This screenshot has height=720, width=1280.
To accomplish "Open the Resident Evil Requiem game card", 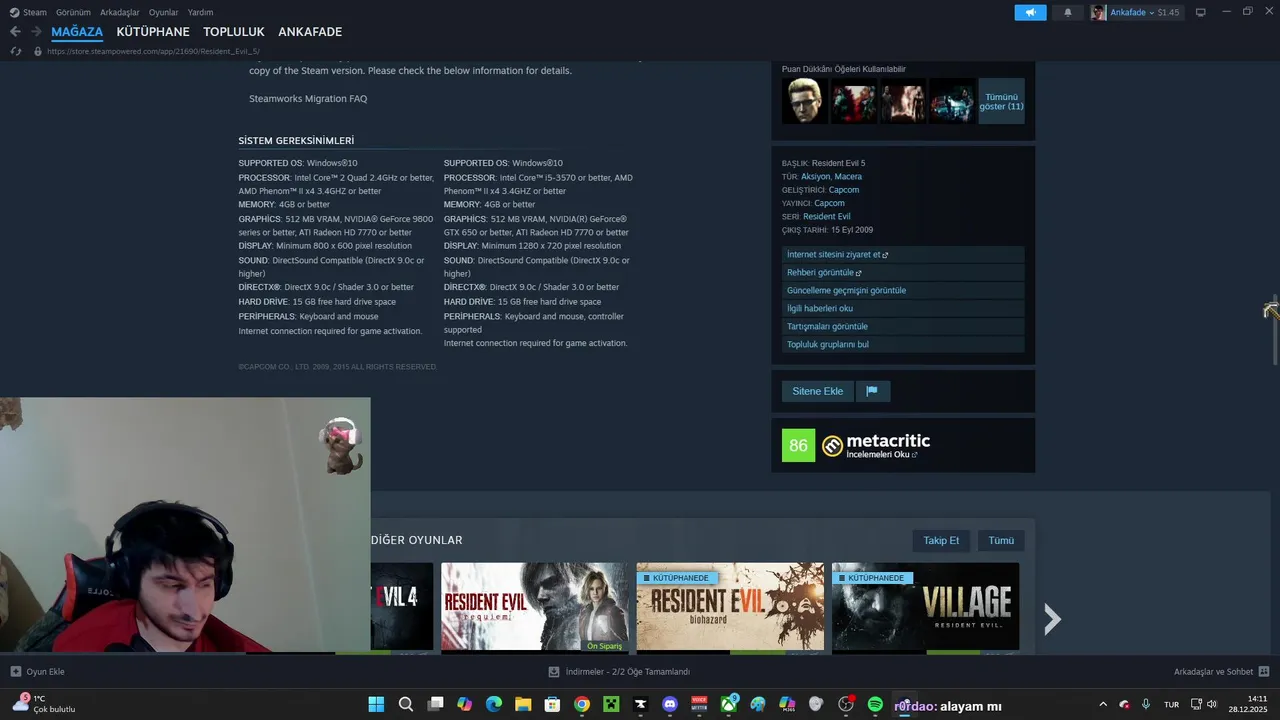I will pos(535,607).
